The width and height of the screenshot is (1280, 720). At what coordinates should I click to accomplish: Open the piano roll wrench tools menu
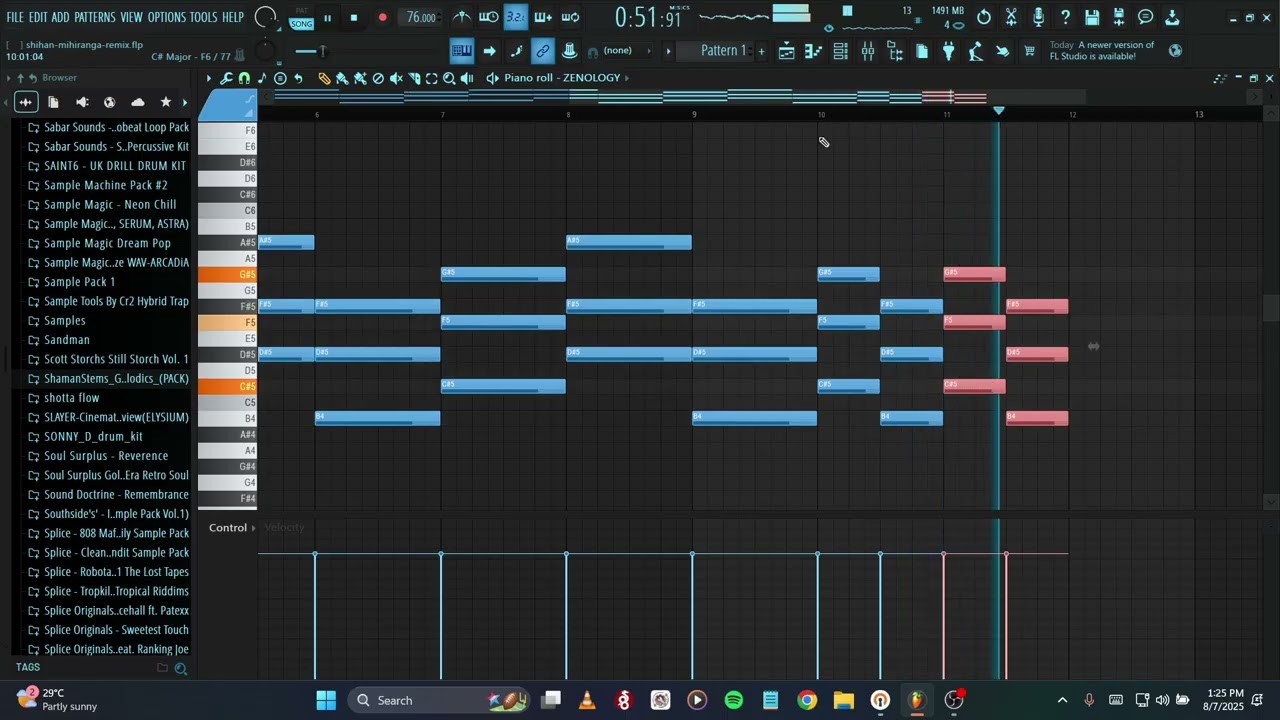coord(226,78)
